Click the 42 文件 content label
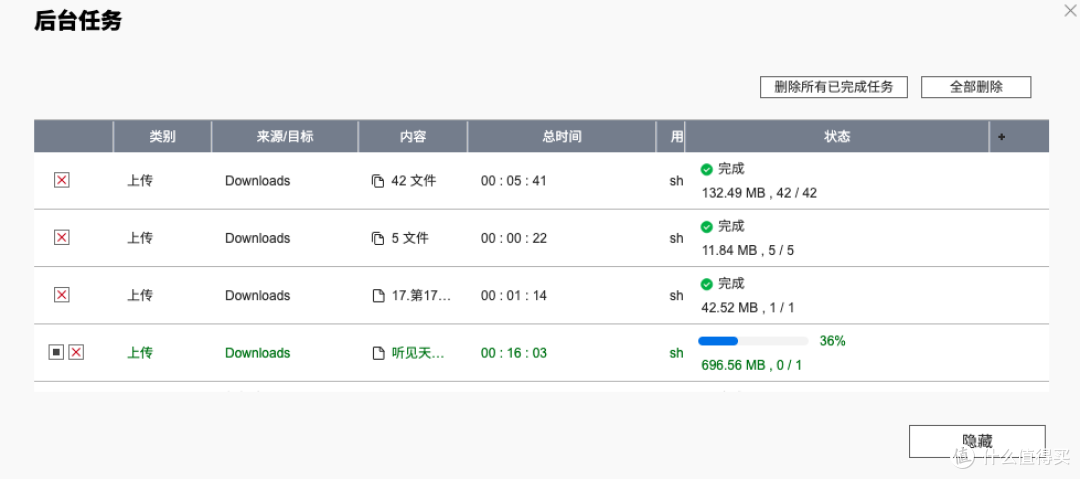Viewport: 1080px width, 479px height. tap(413, 181)
